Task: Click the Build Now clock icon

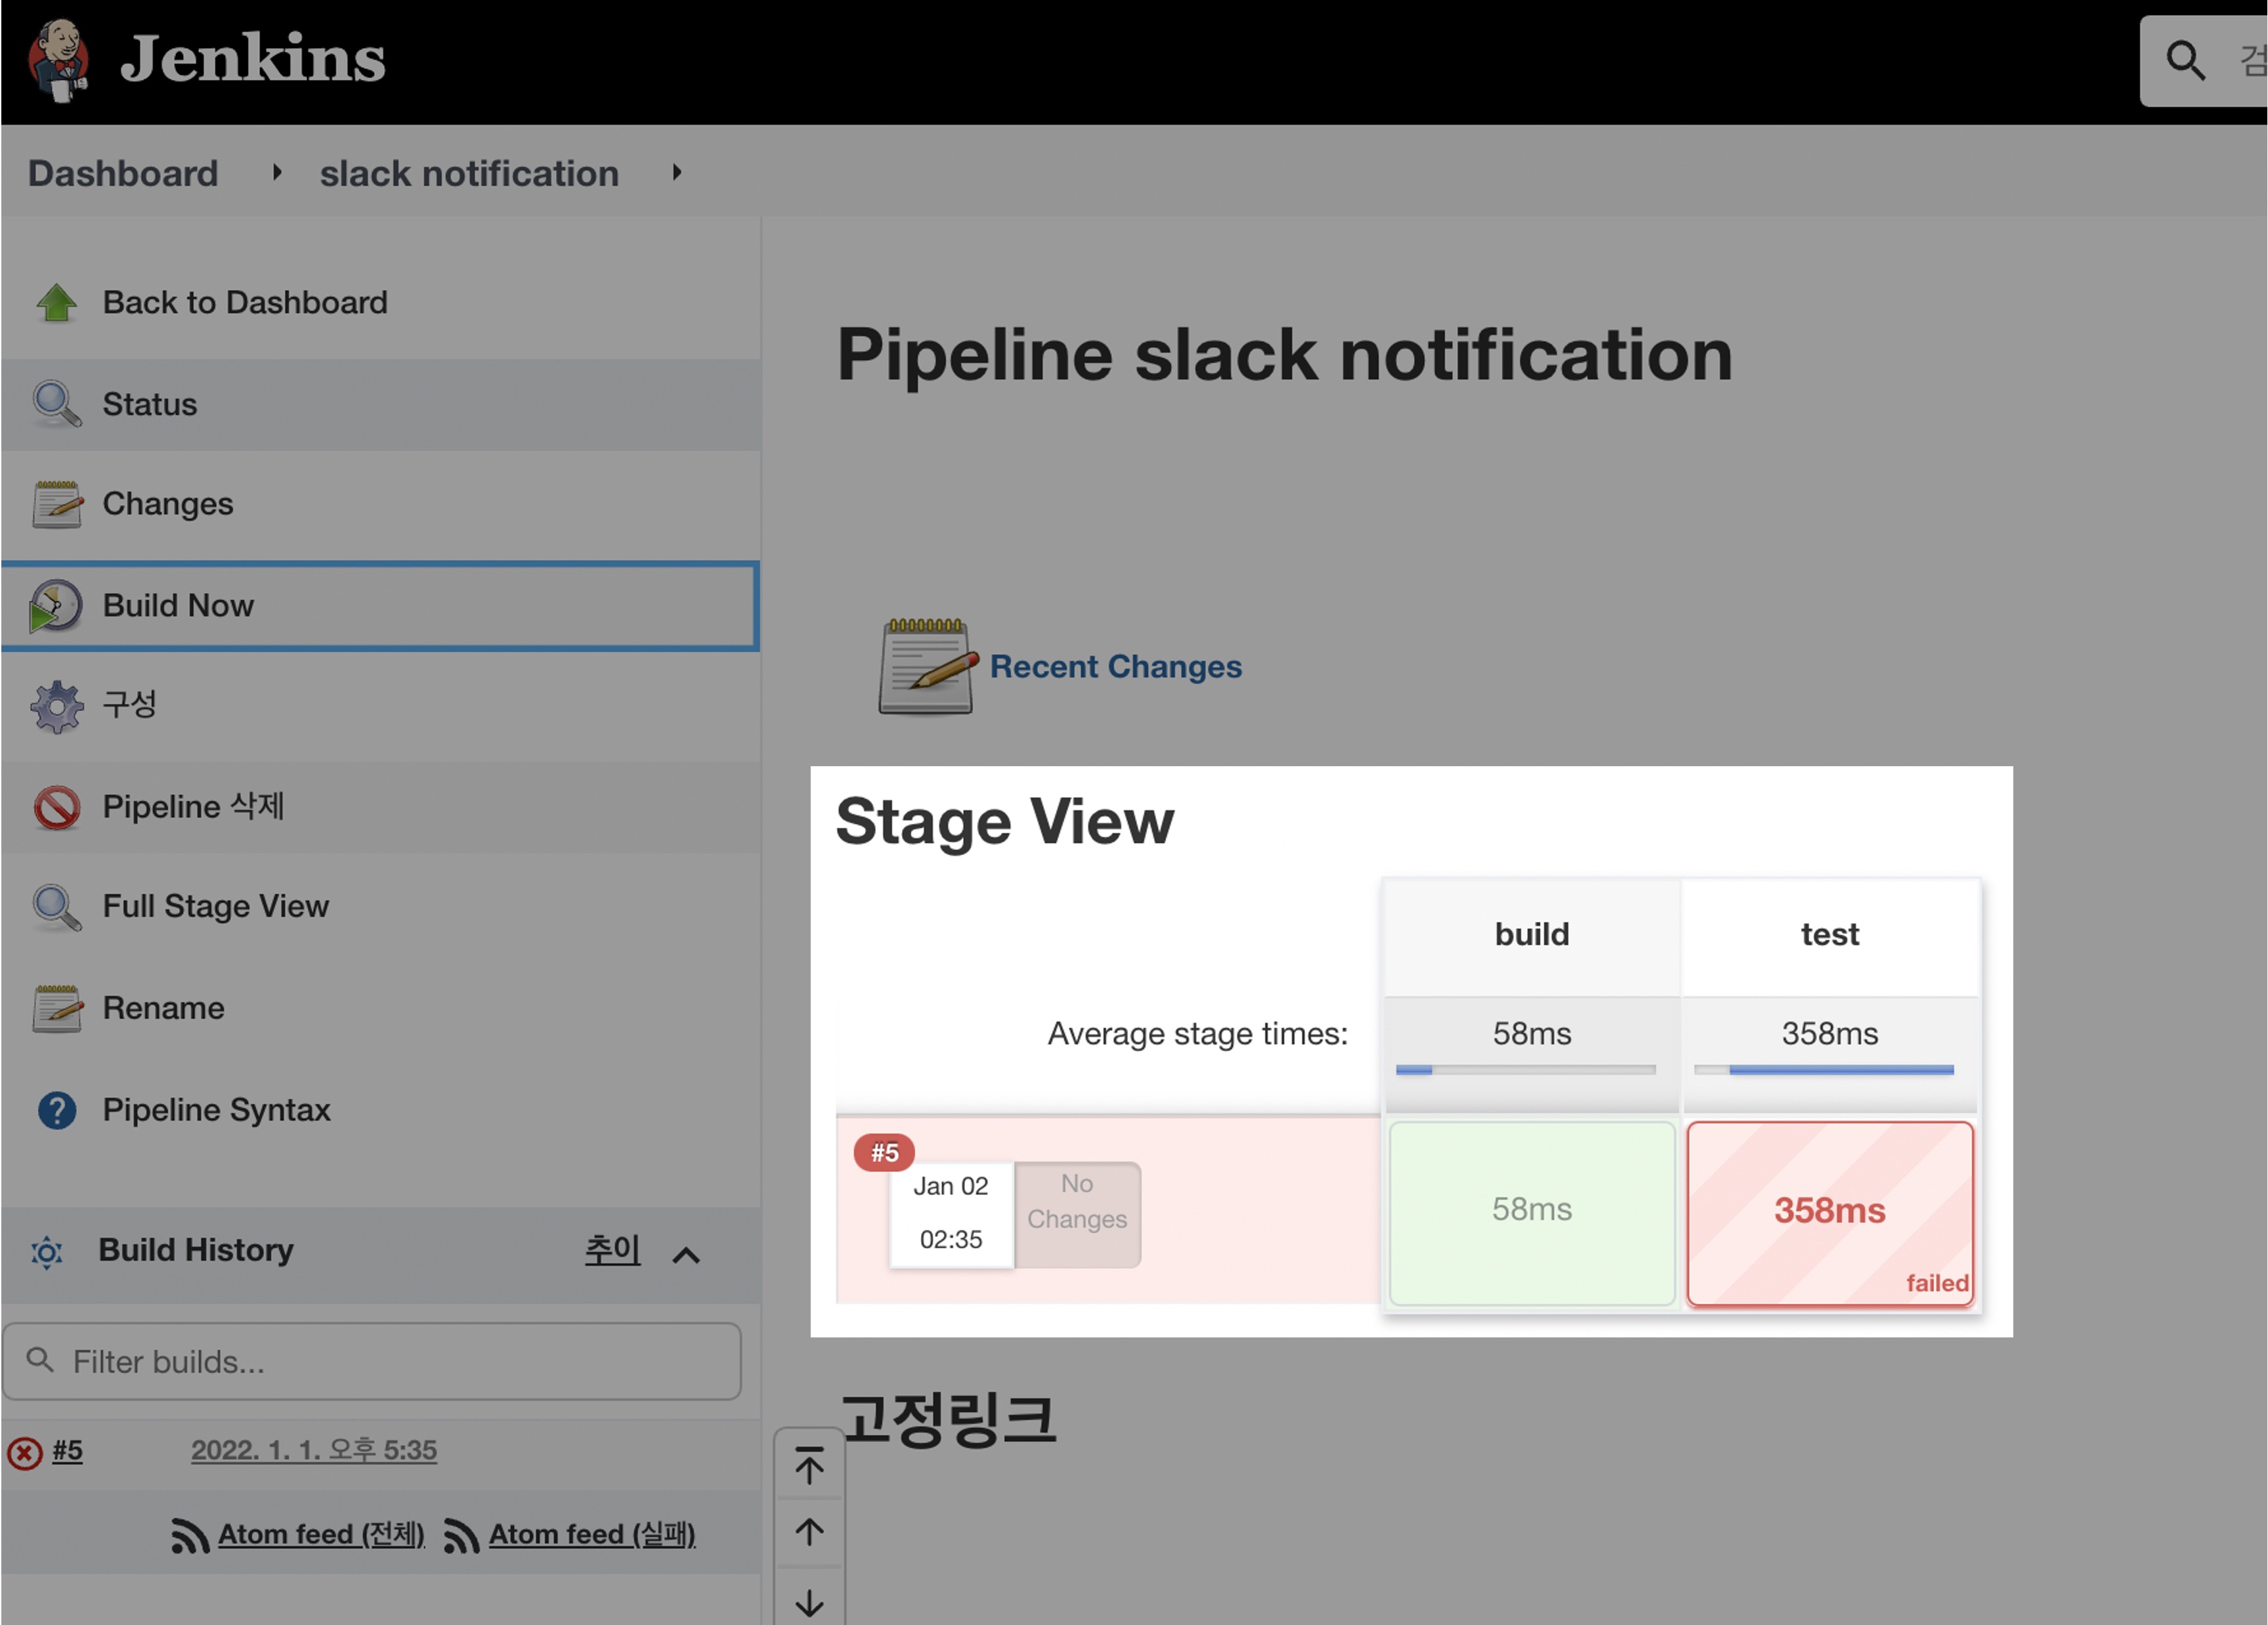Action: pos(56,606)
